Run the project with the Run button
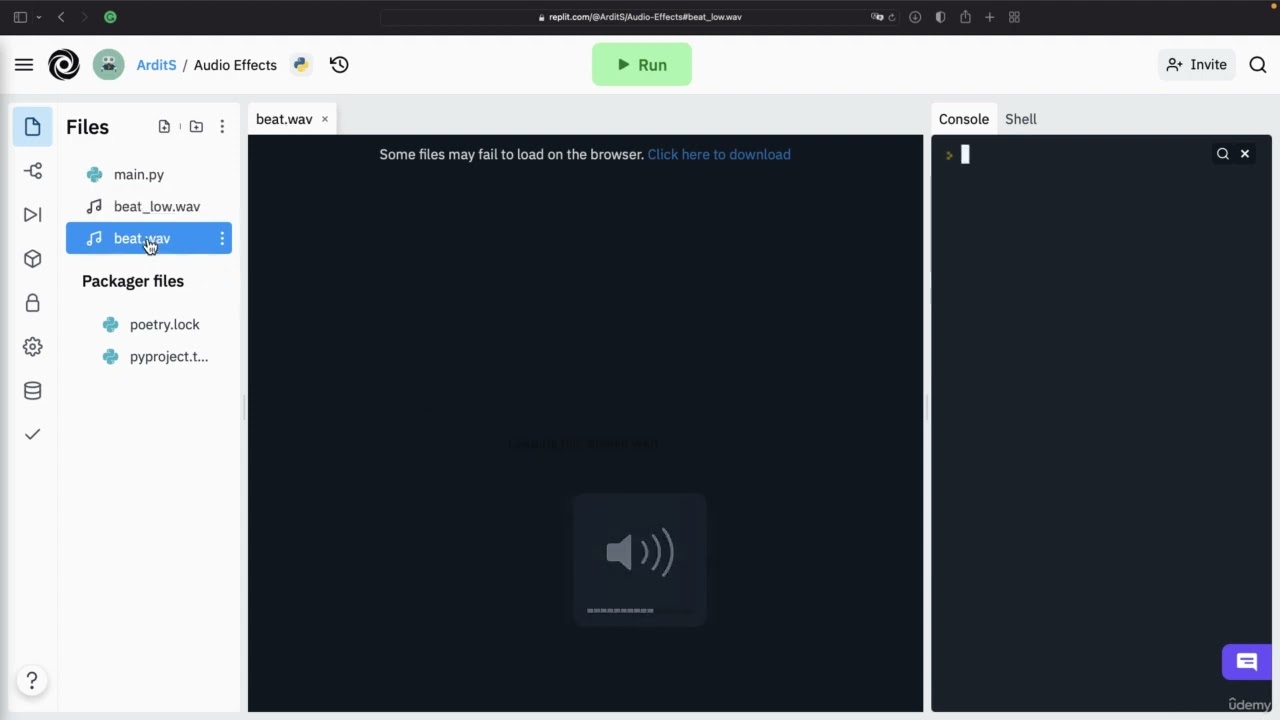This screenshot has width=1280, height=720. [642, 65]
